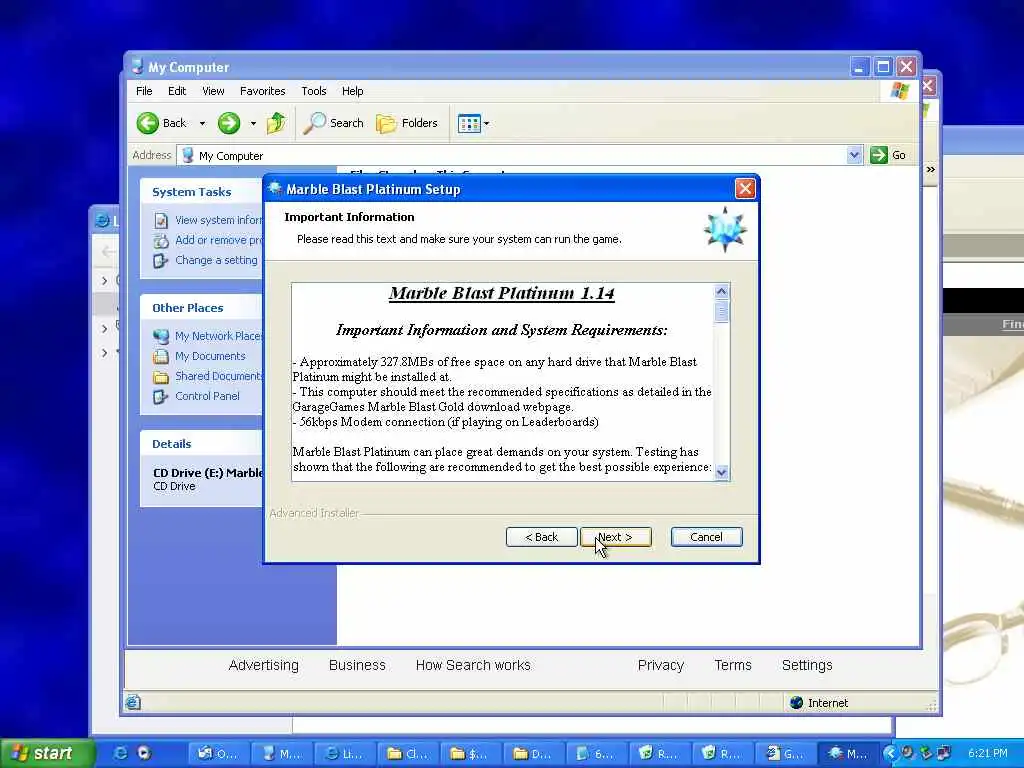Expand toolbar chevron in window behind

coord(931,169)
